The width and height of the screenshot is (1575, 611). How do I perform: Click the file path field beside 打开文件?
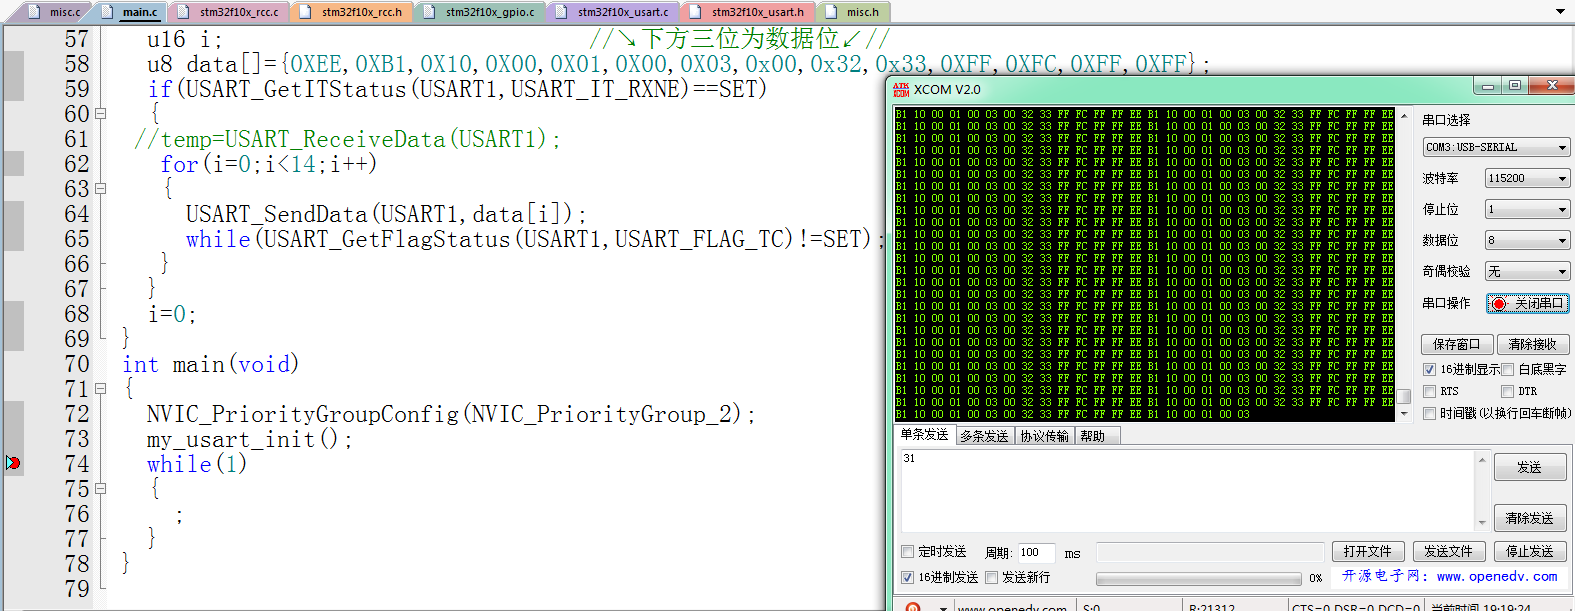coord(1210,552)
